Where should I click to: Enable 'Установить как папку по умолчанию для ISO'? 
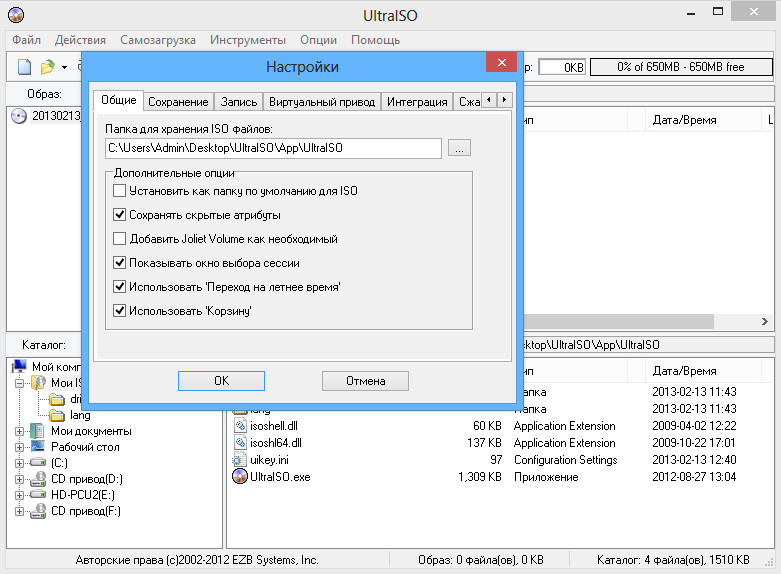point(120,190)
